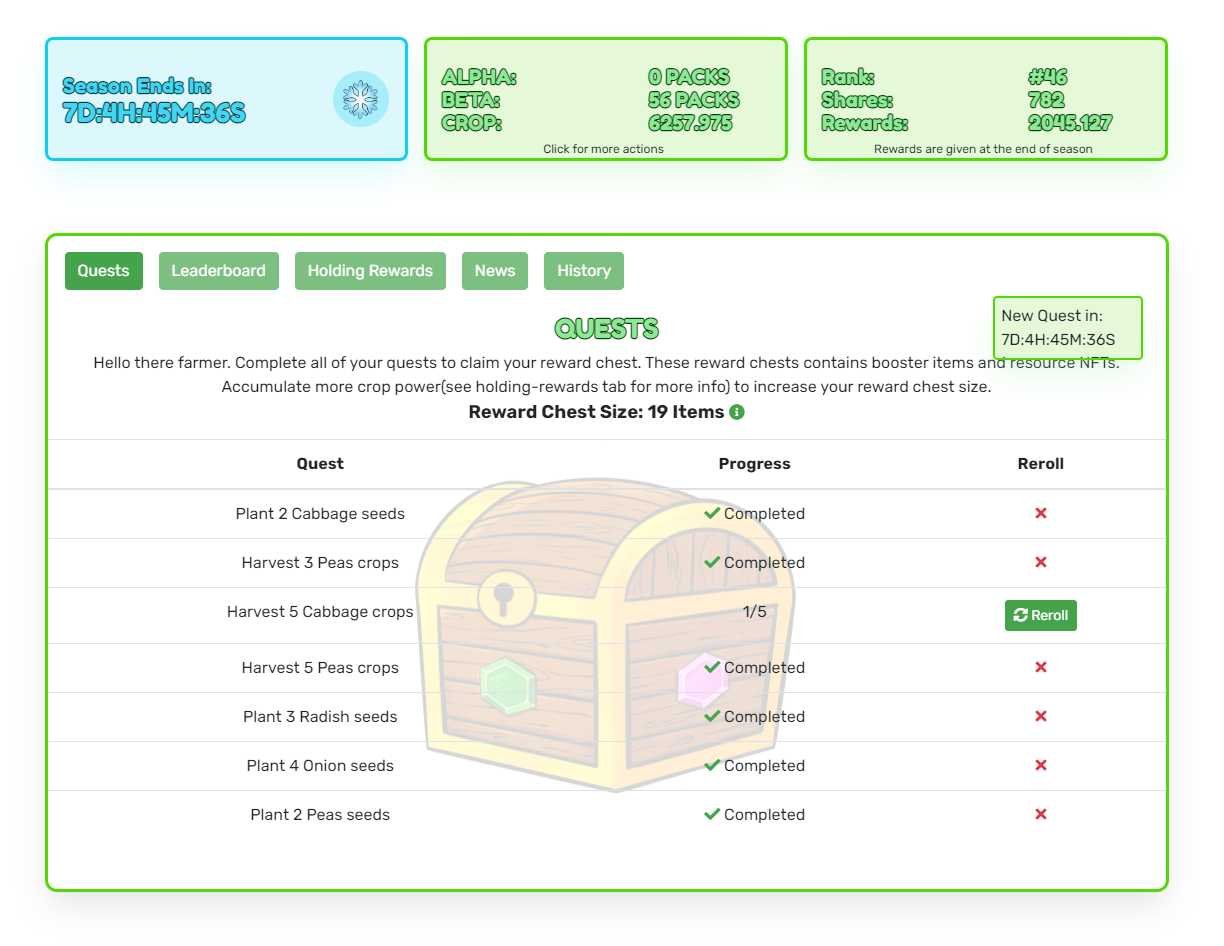The height and width of the screenshot is (946, 1224).
Task: Open the Leaderboard tab
Action: click(218, 271)
